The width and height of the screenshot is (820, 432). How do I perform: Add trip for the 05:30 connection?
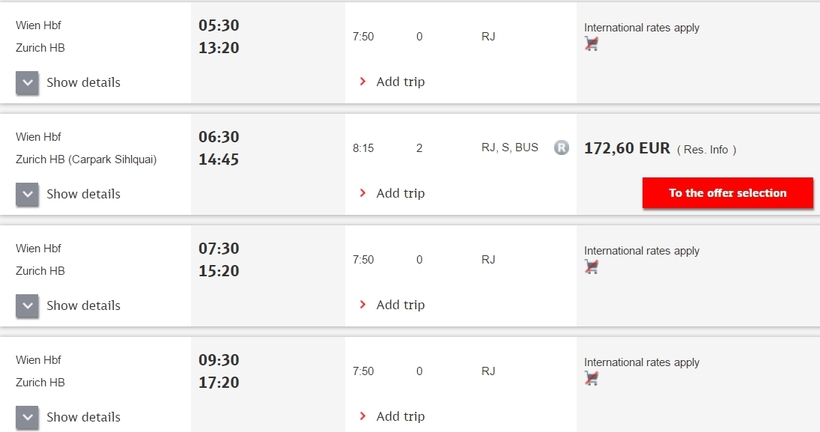pos(401,82)
